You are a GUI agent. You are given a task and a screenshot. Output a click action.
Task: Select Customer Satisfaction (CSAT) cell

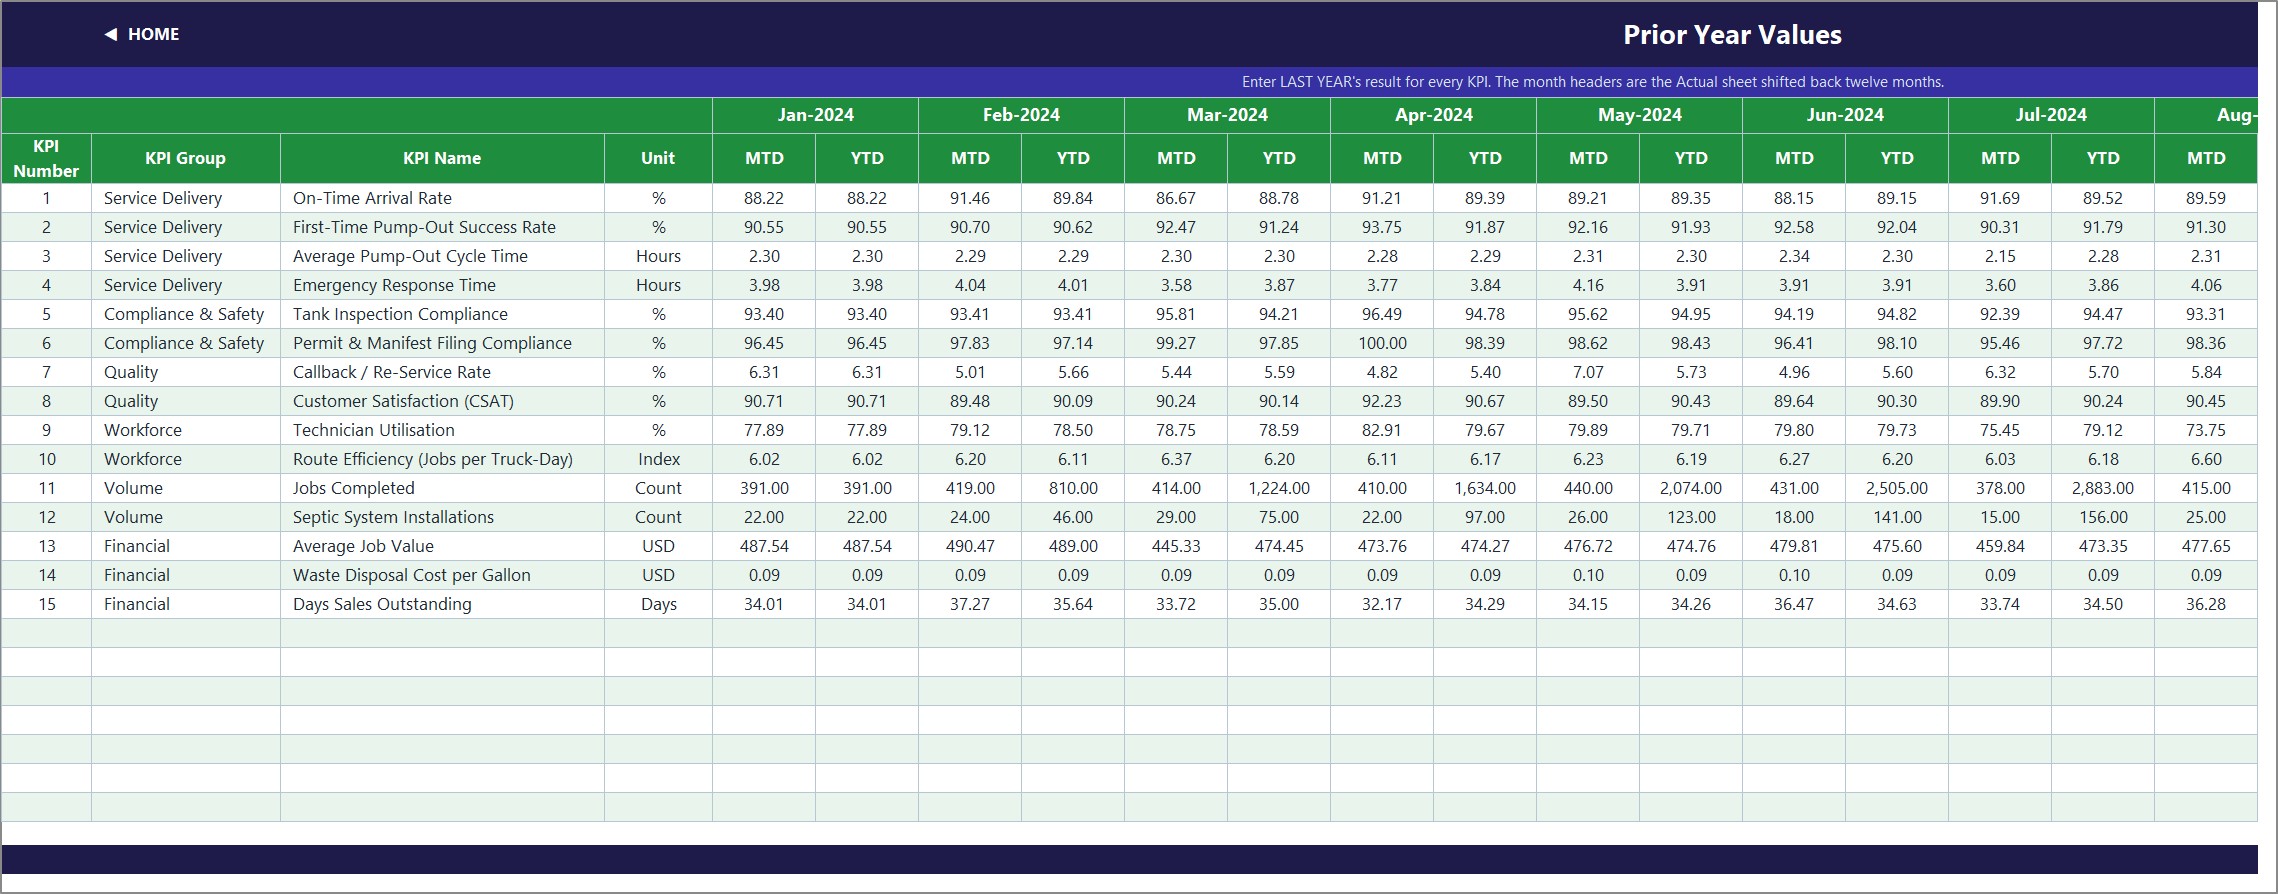[442, 401]
